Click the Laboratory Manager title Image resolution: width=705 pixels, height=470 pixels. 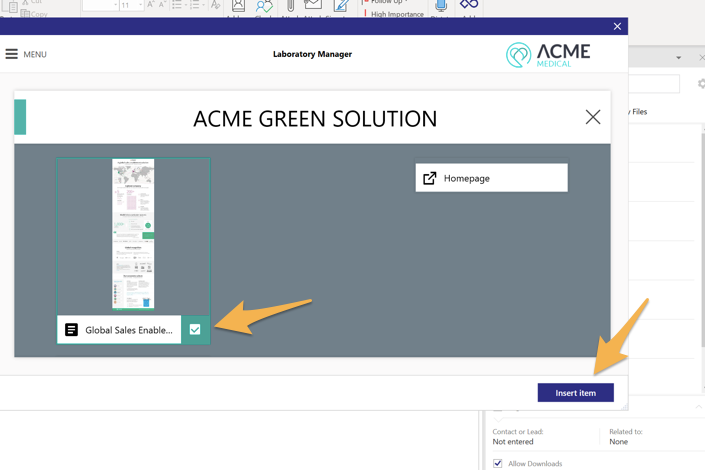(312, 54)
